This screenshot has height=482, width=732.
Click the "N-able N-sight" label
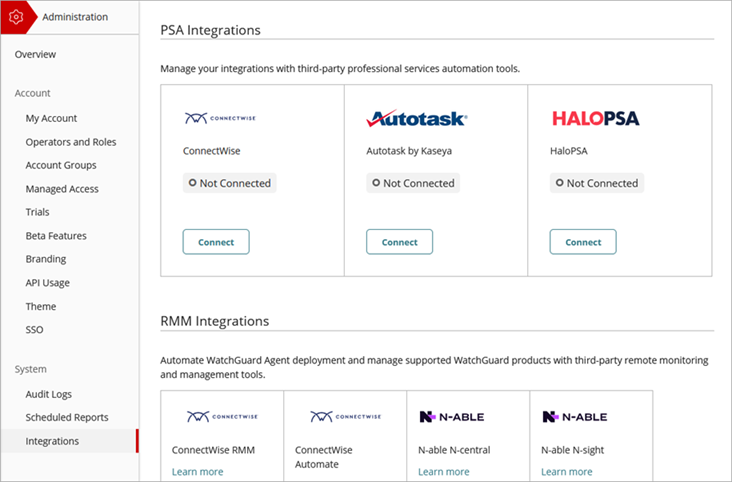572,450
